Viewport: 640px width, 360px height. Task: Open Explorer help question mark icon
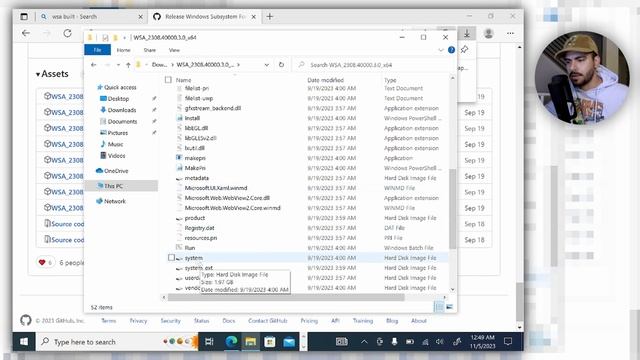click(x=451, y=50)
